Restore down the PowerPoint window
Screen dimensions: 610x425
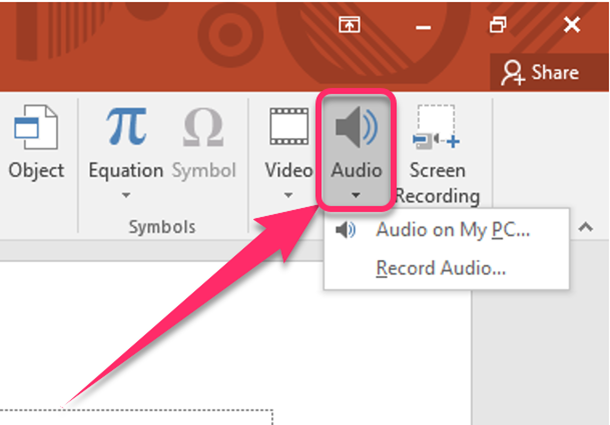(498, 25)
